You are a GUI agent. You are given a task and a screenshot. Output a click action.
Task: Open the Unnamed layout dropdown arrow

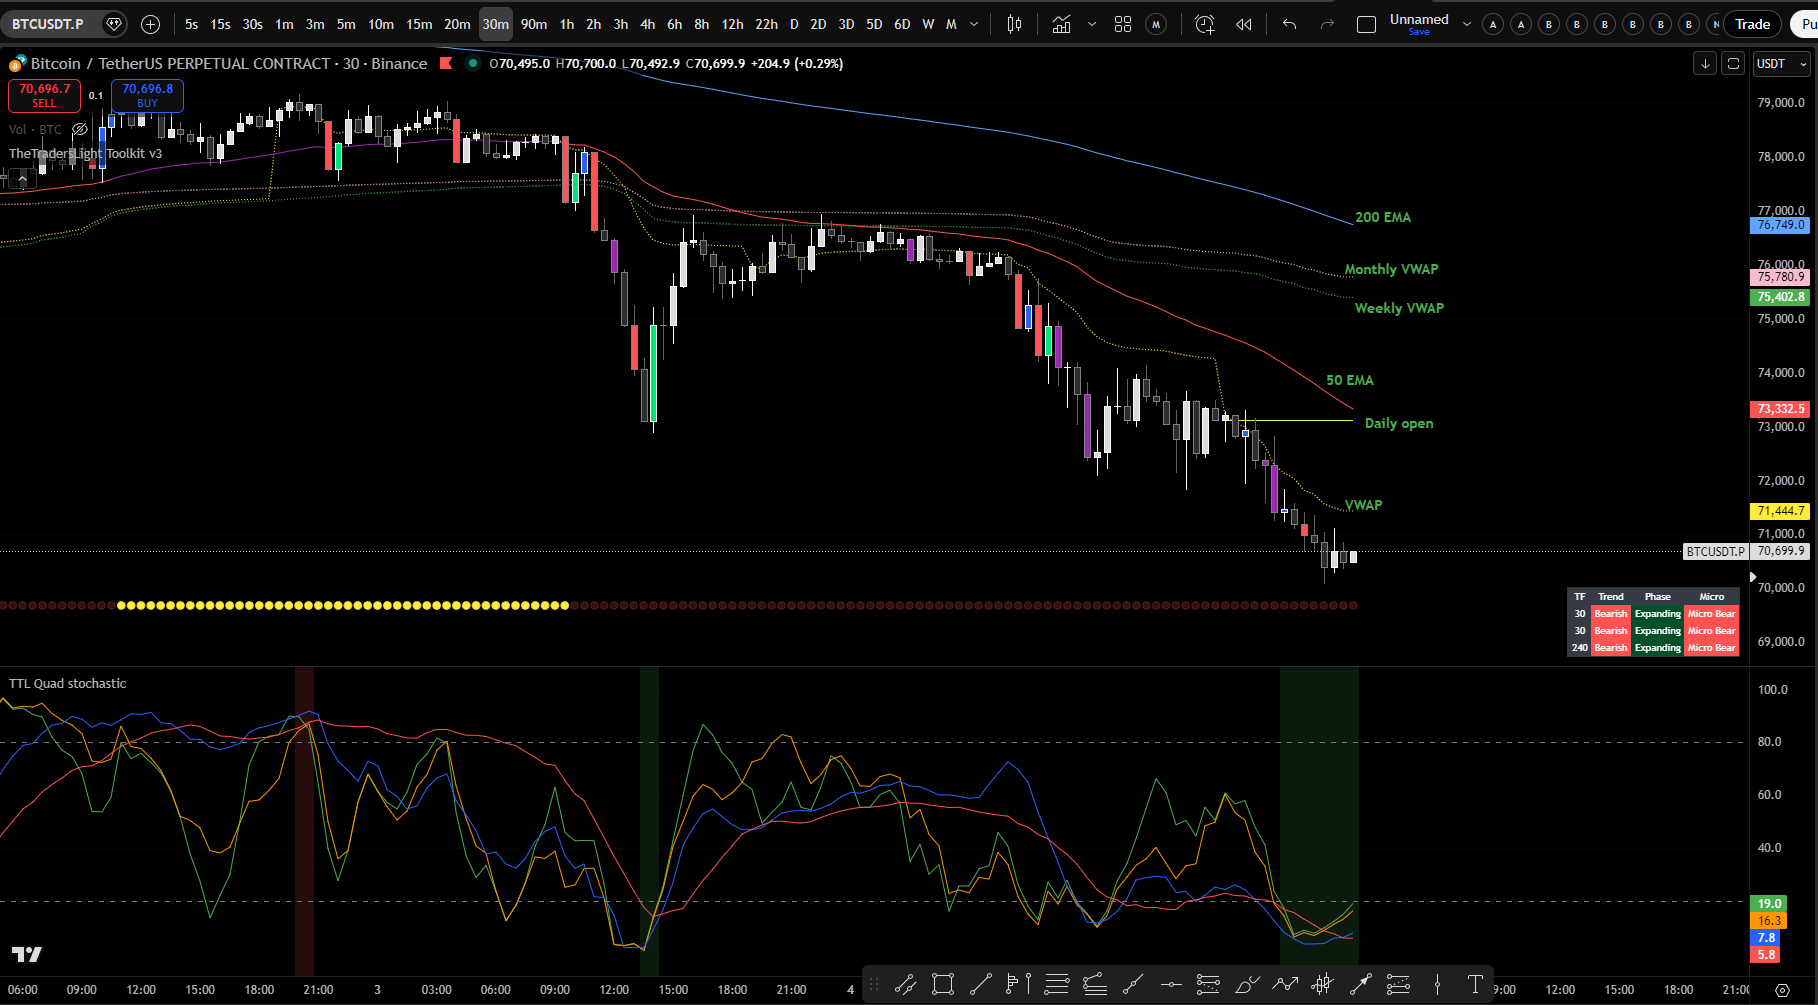[x=1467, y=24]
